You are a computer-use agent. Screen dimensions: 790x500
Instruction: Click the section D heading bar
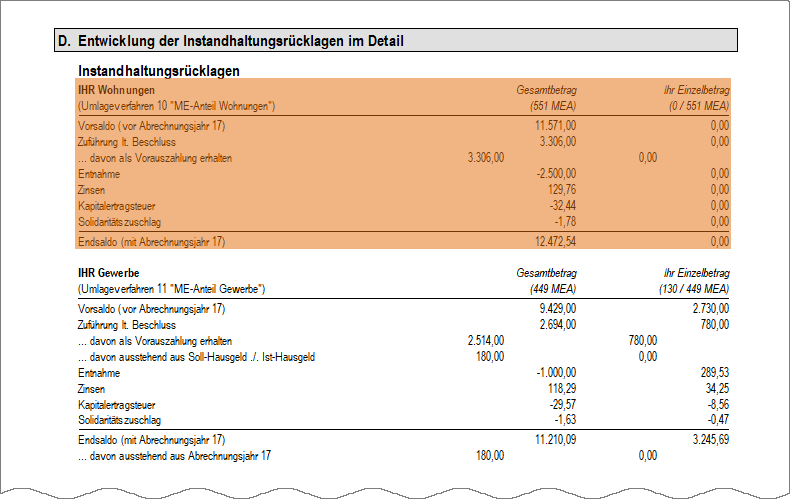[x=396, y=40]
